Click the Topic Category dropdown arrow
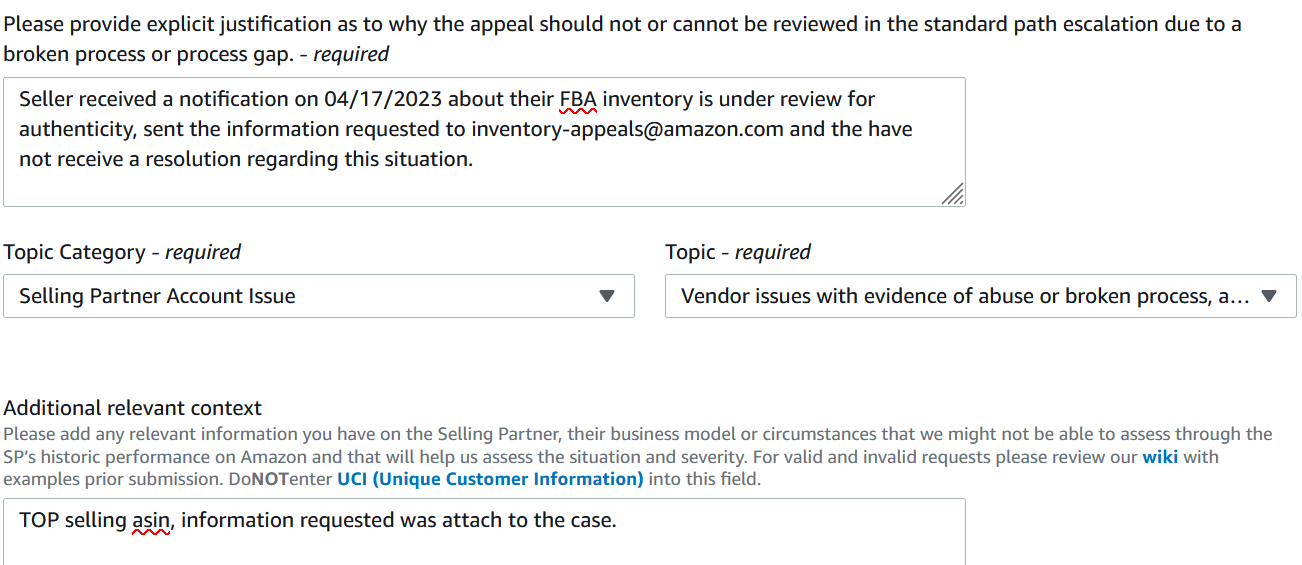1302x565 pixels. [x=606, y=296]
